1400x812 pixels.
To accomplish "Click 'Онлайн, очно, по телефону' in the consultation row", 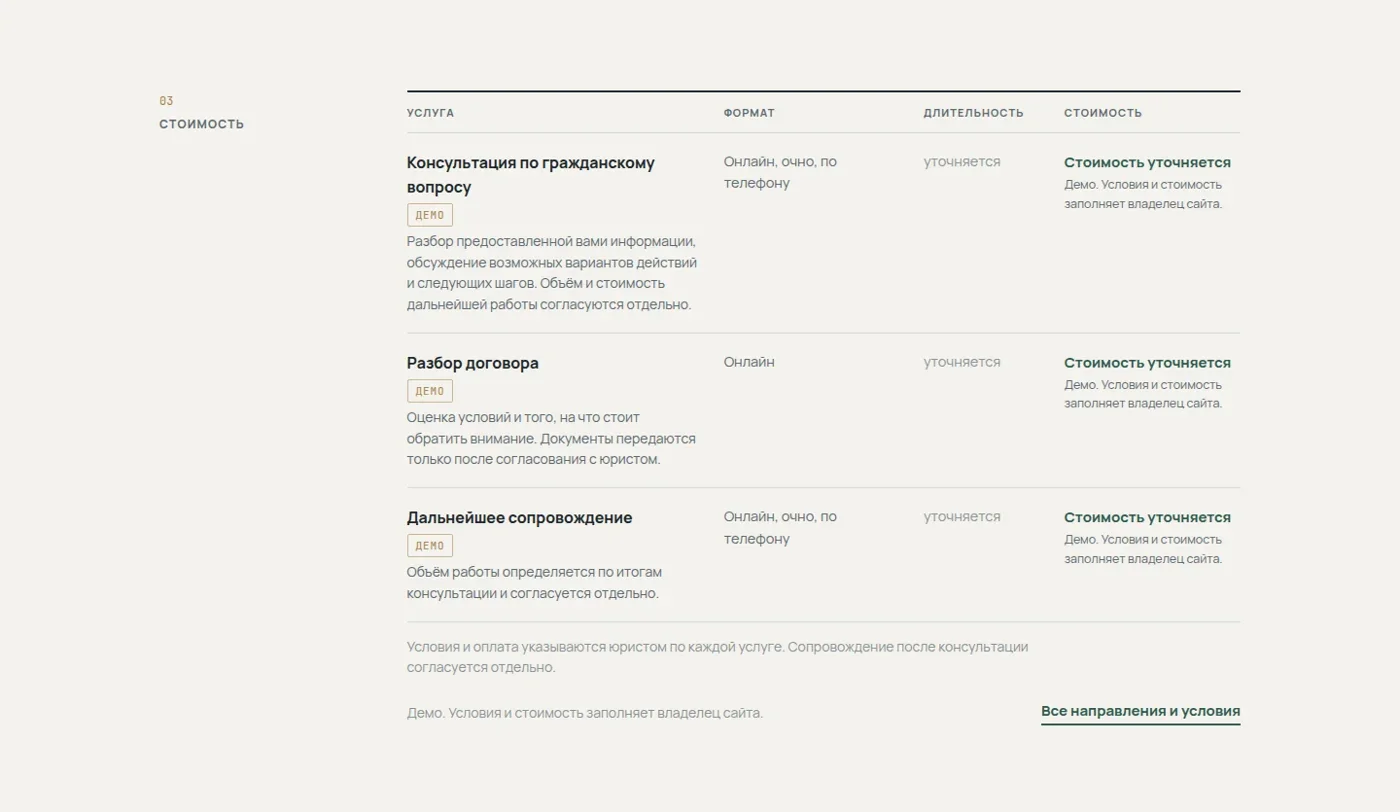I will coord(780,172).
